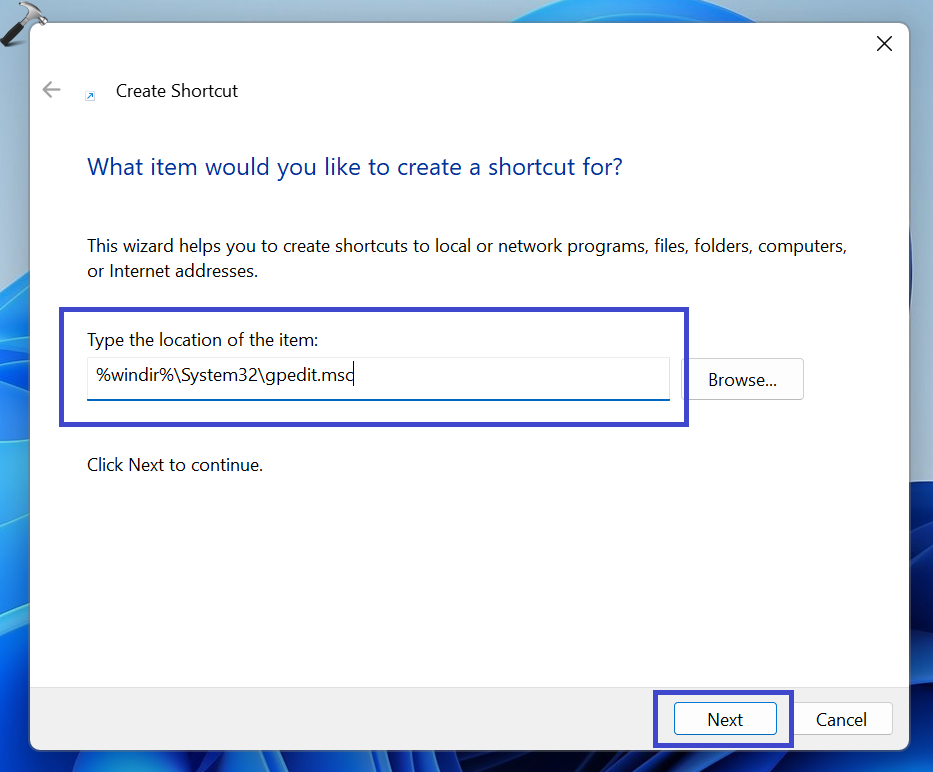This screenshot has height=772, width=933.
Task: Click the item location text field
Action: click(x=378, y=379)
